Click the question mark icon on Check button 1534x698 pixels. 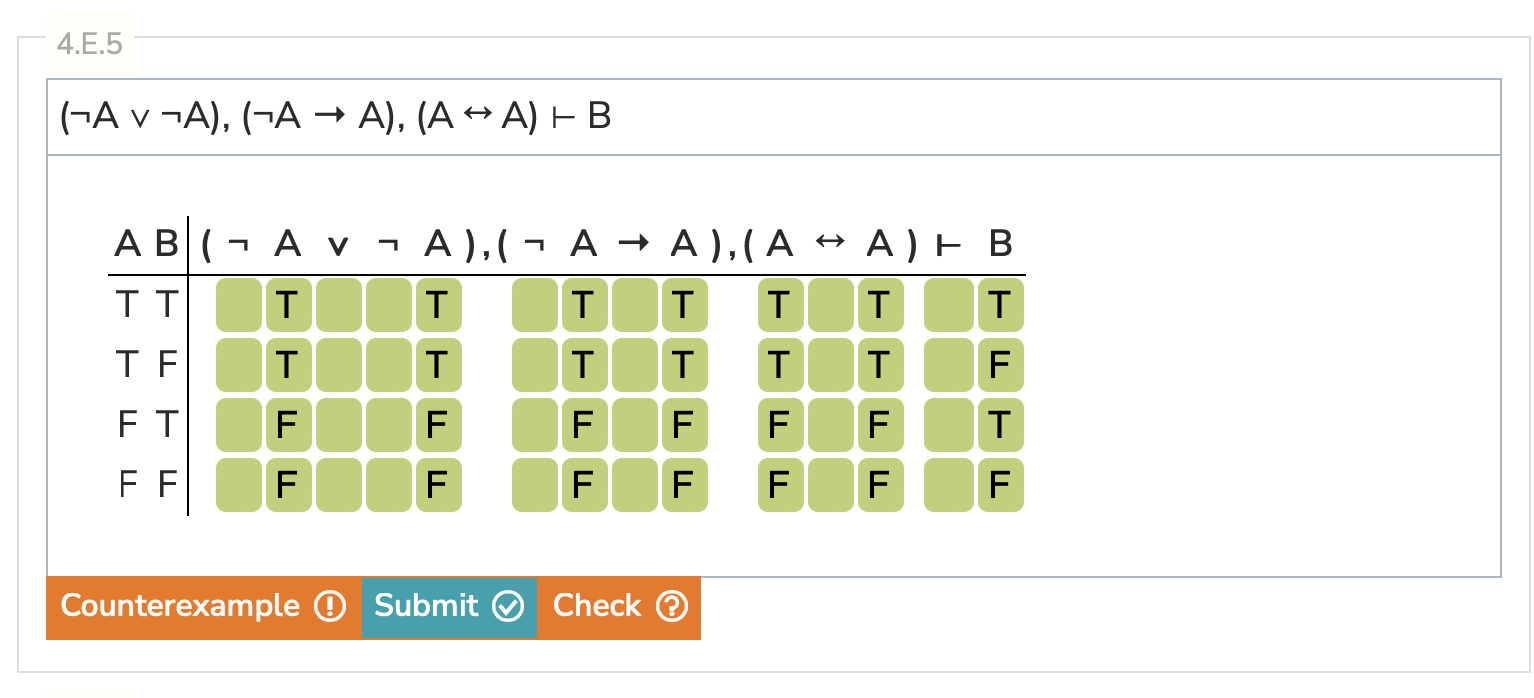tap(673, 607)
